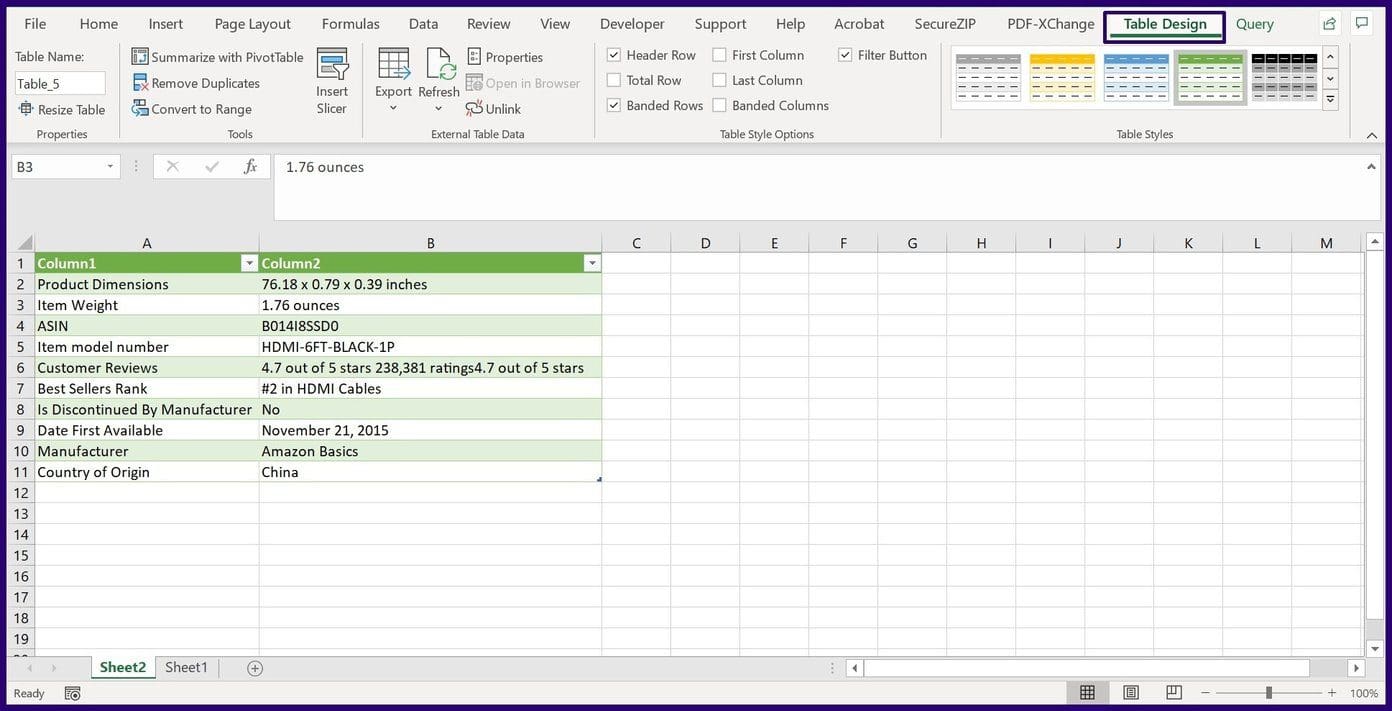The height and width of the screenshot is (711, 1392).
Task: Open the Query tab
Action: click(x=1255, y=24)
